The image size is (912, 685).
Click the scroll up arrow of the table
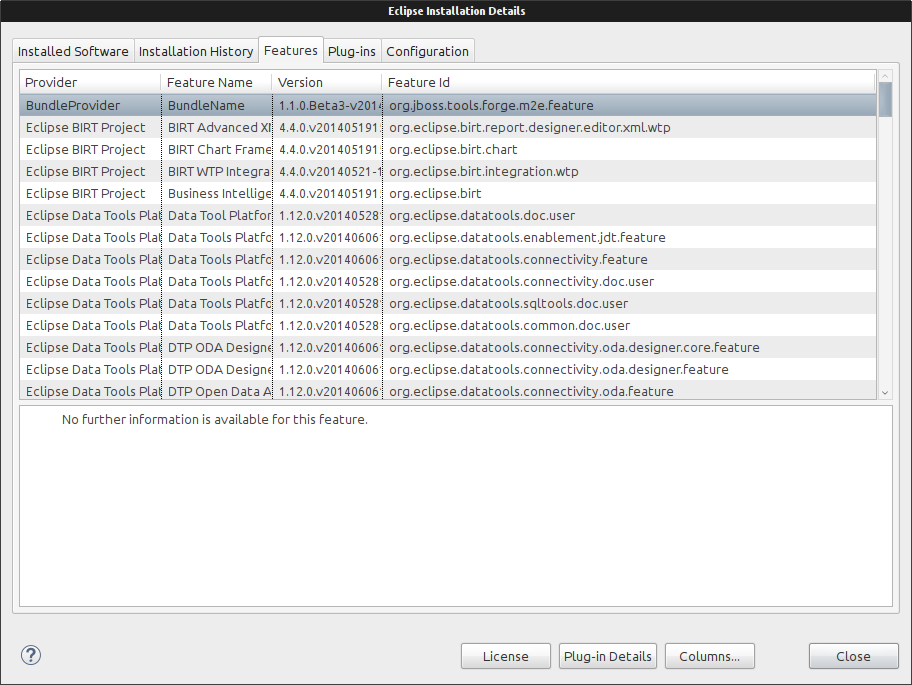885,76
